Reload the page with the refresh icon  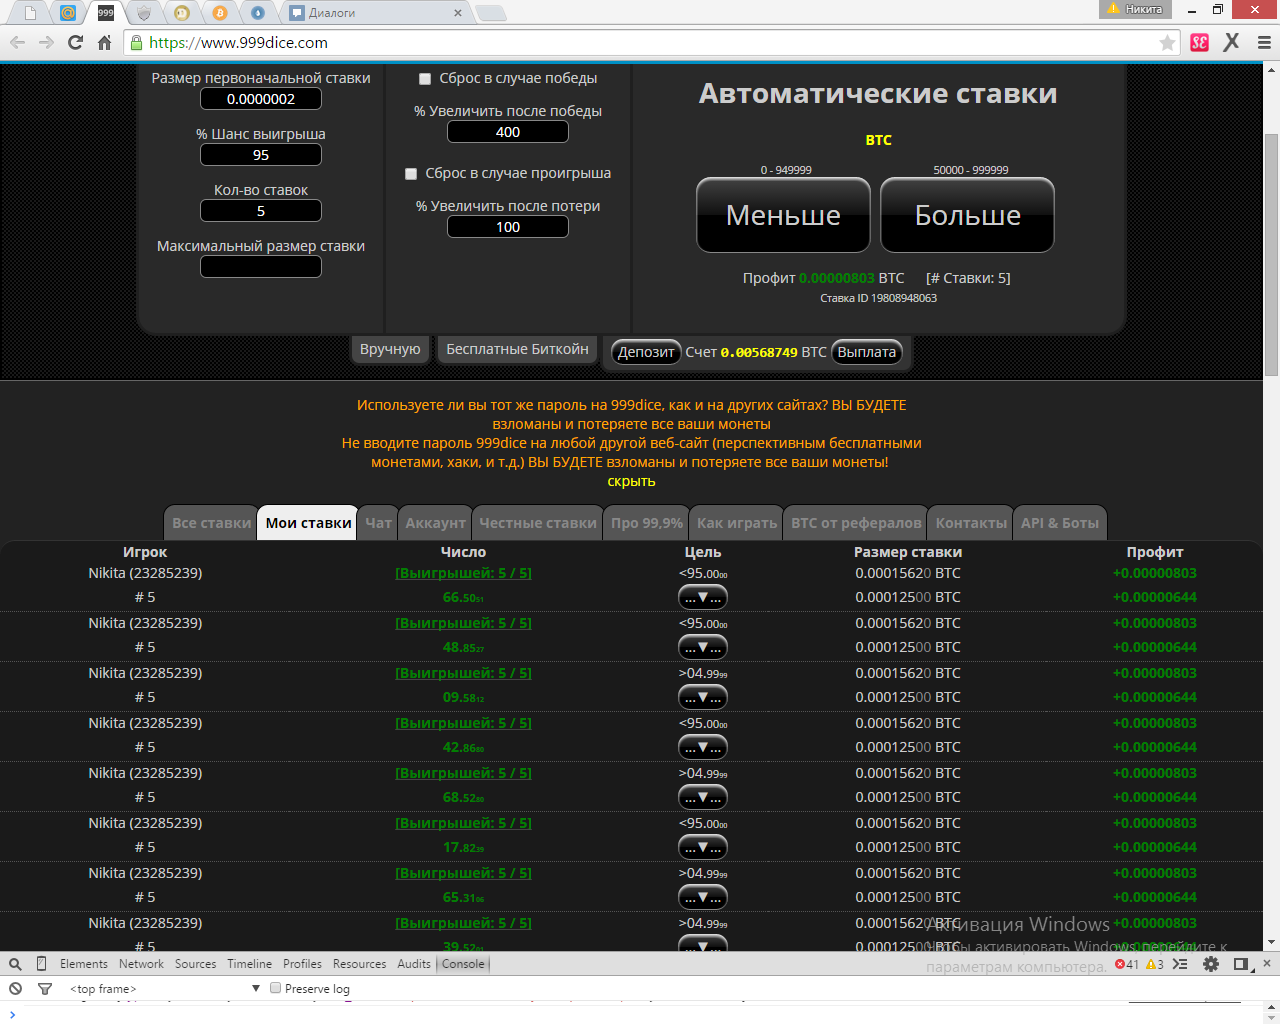point(75,42)
